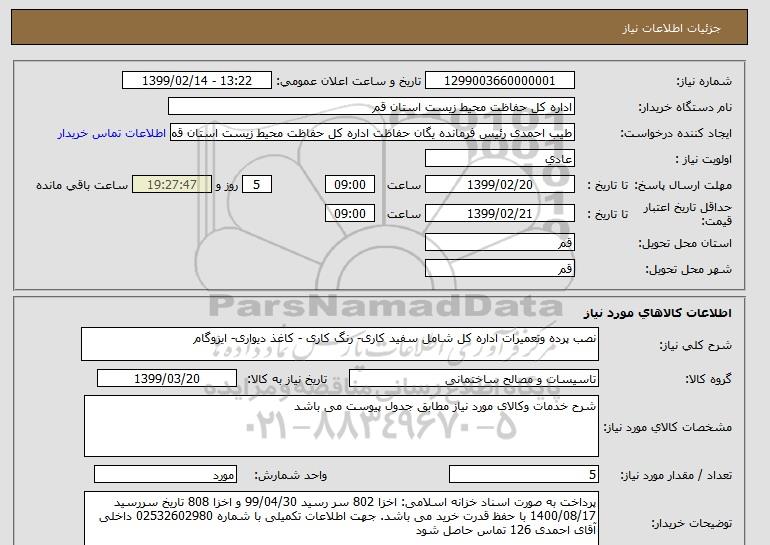Click the توضیحات خریدار label
Image resolution: width=770 pixels, height=545 pixels.
(691, 524)
